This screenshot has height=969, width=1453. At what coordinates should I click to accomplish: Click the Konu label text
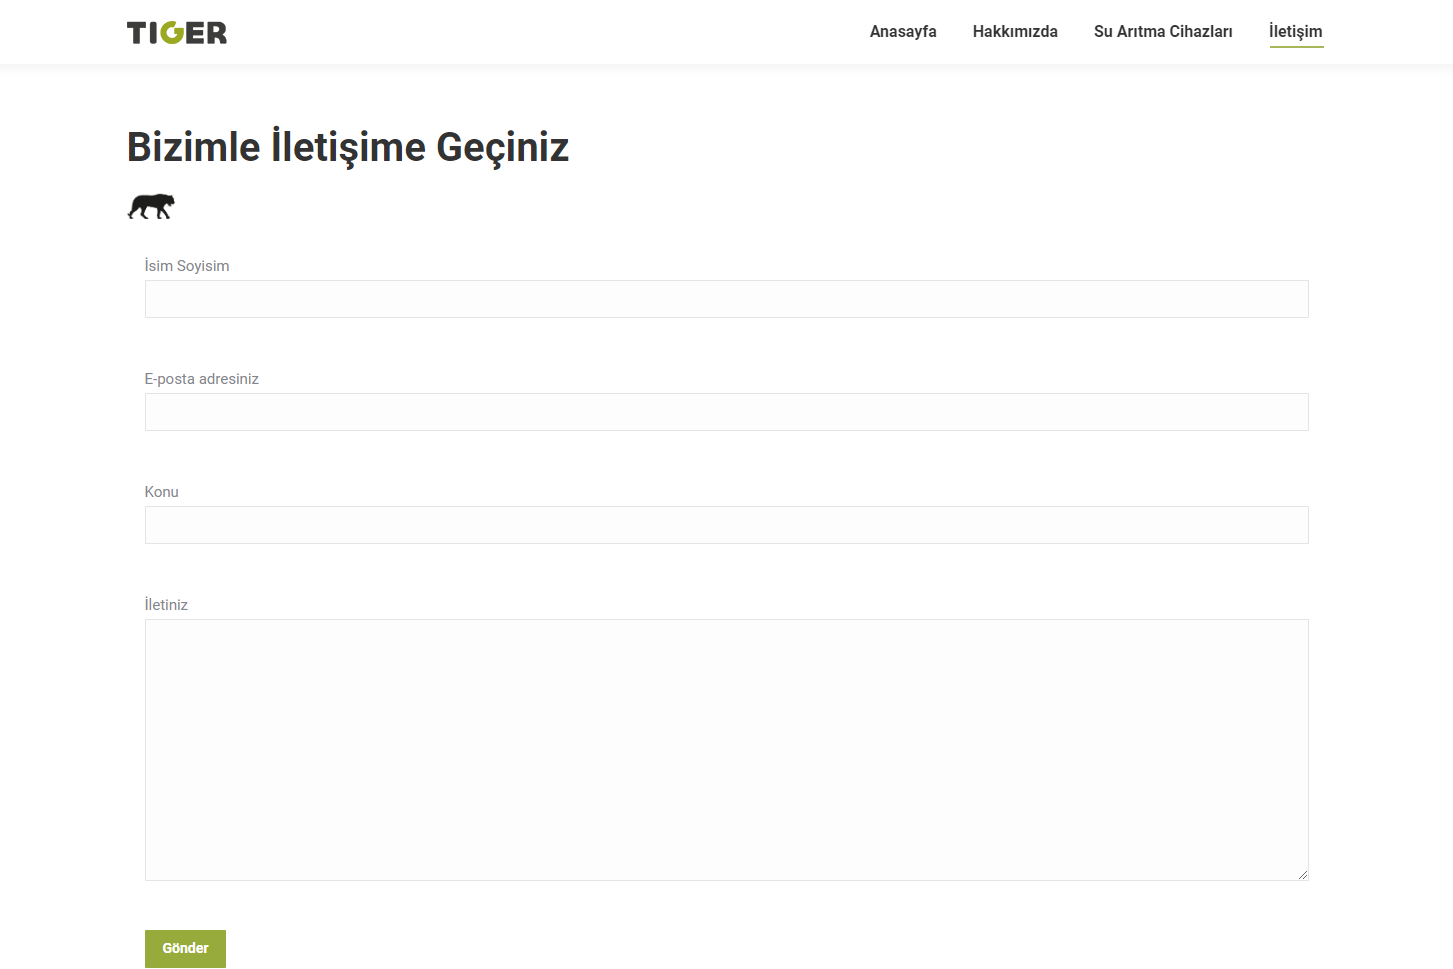tap(161, 492)
